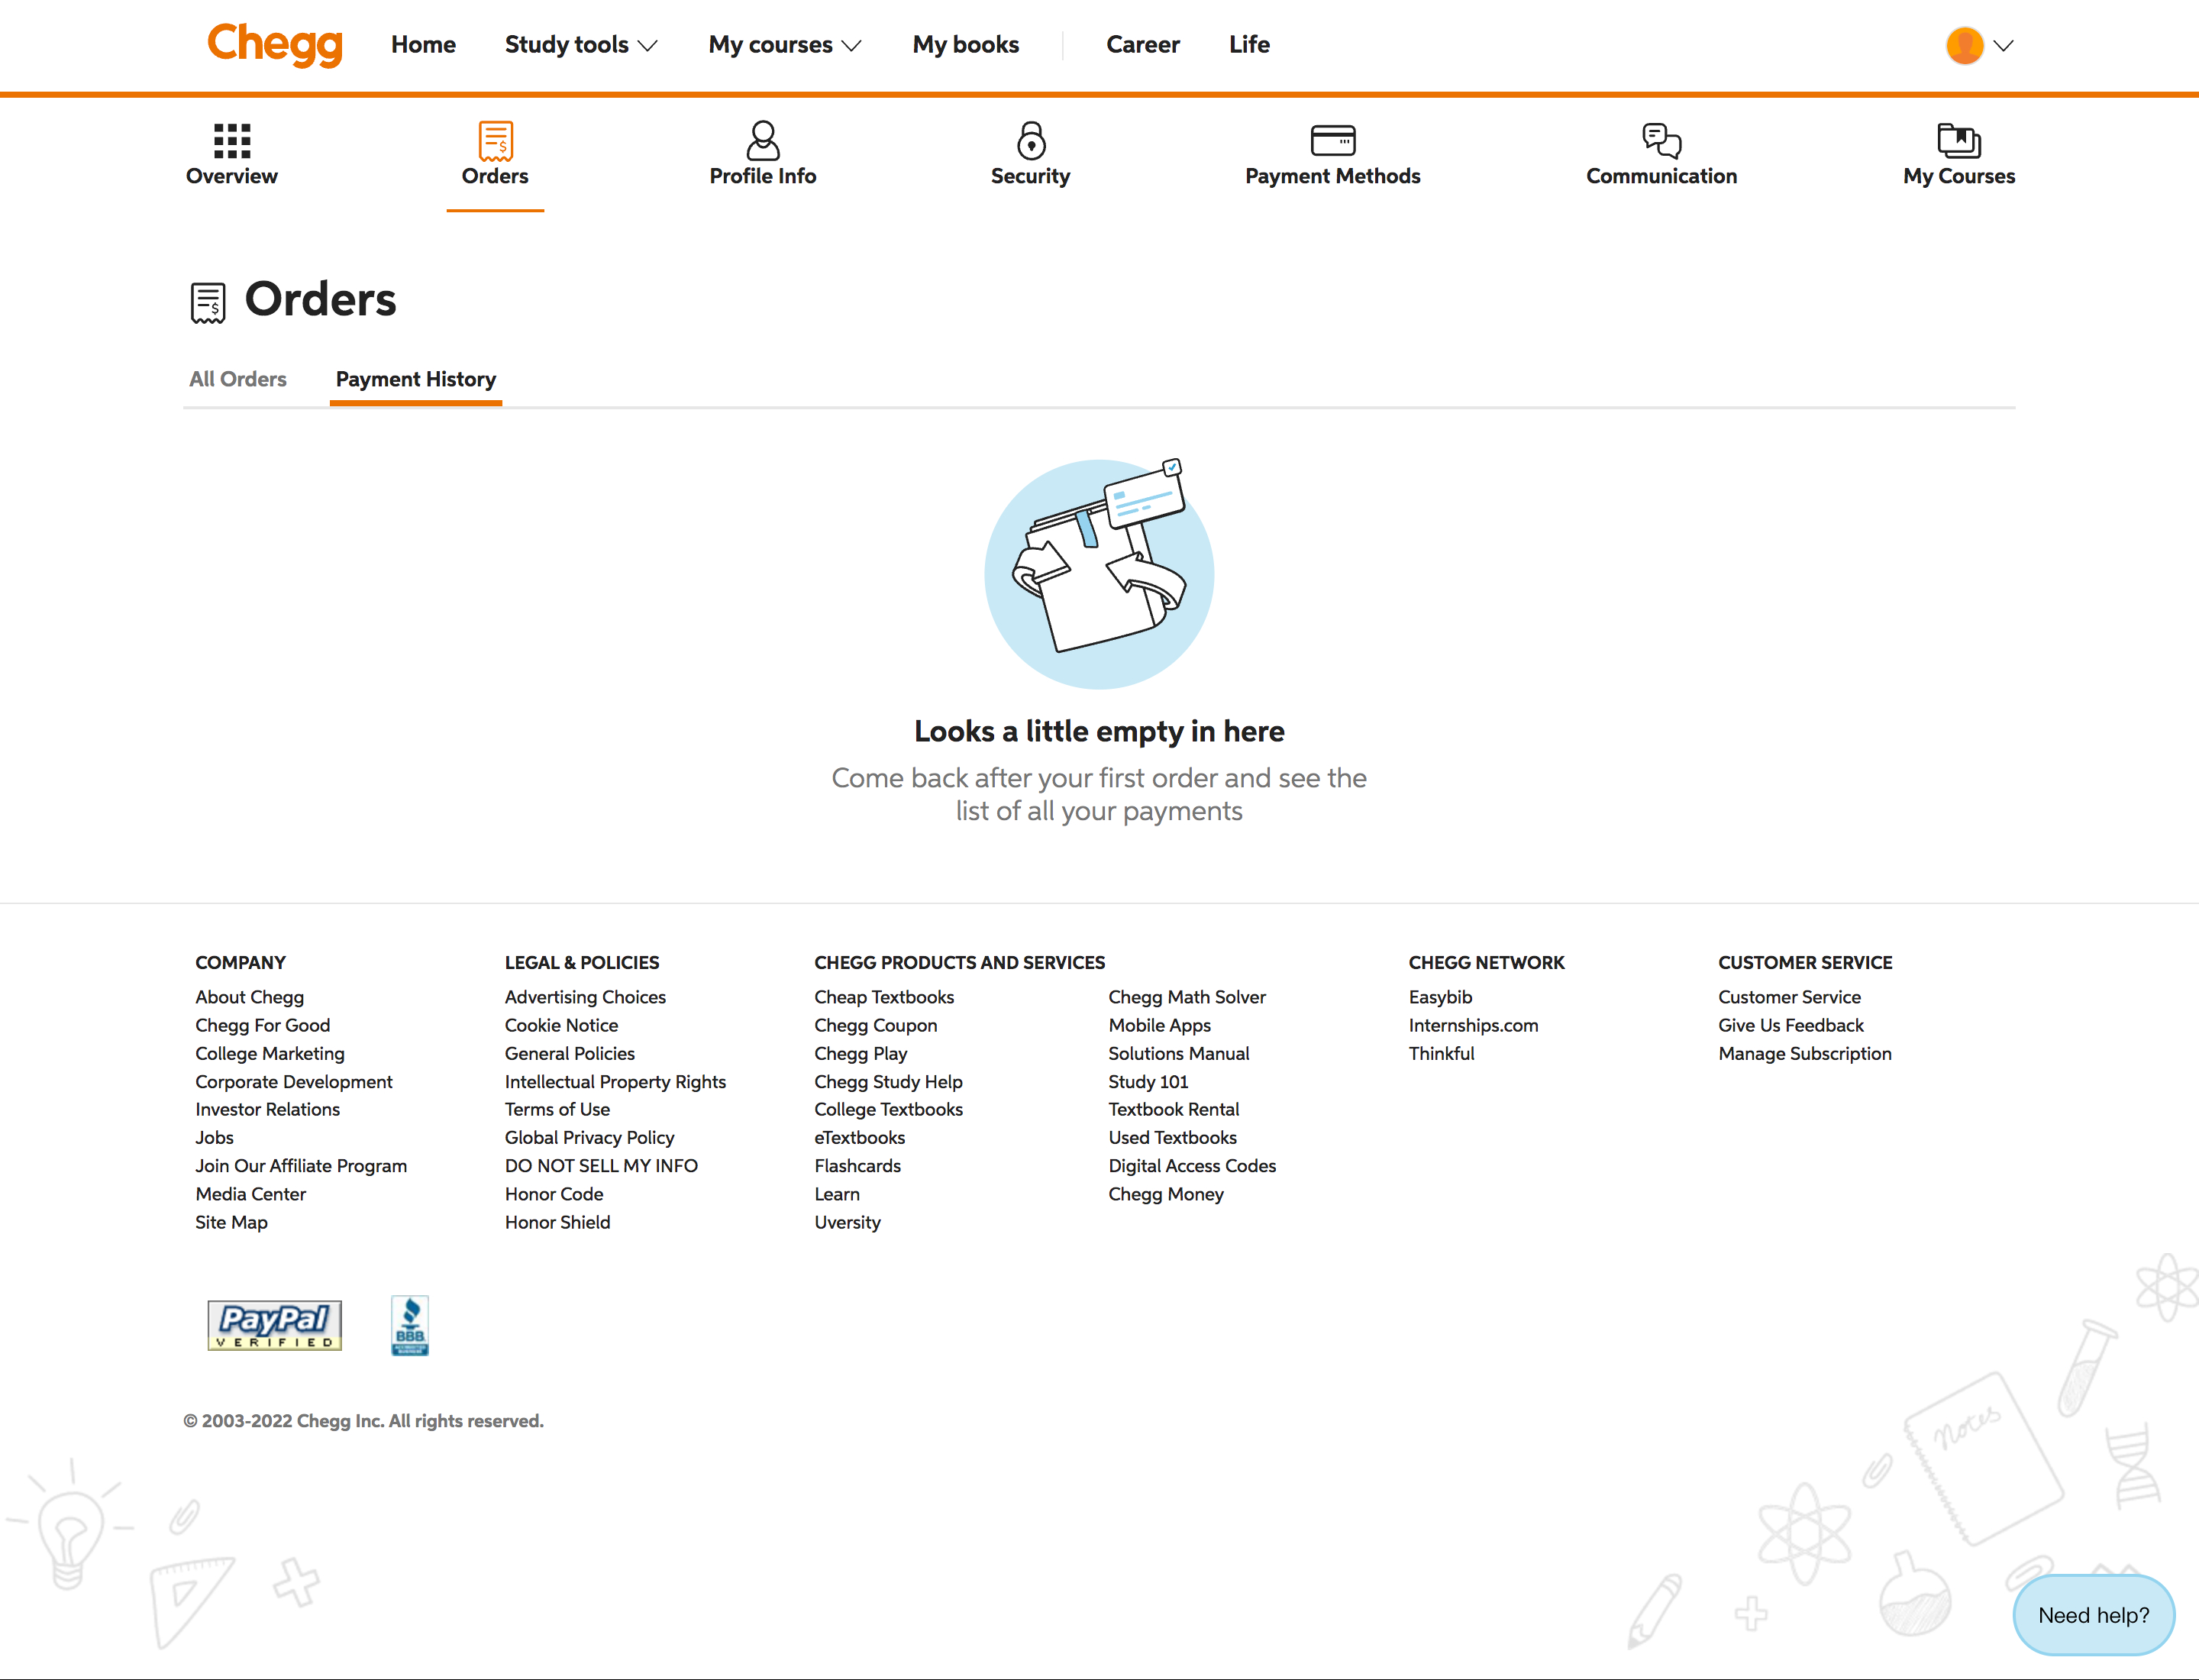
Task: Open the Thinkful link
Action: (x=1442, y=1053)
